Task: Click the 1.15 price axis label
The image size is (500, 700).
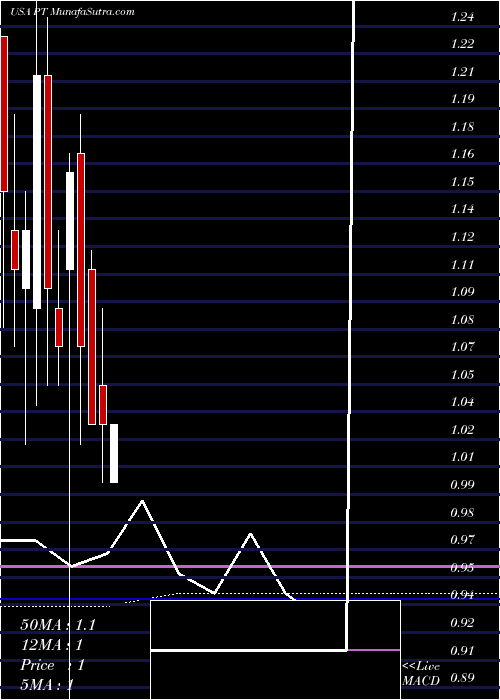Action: (x=462, y=182)
